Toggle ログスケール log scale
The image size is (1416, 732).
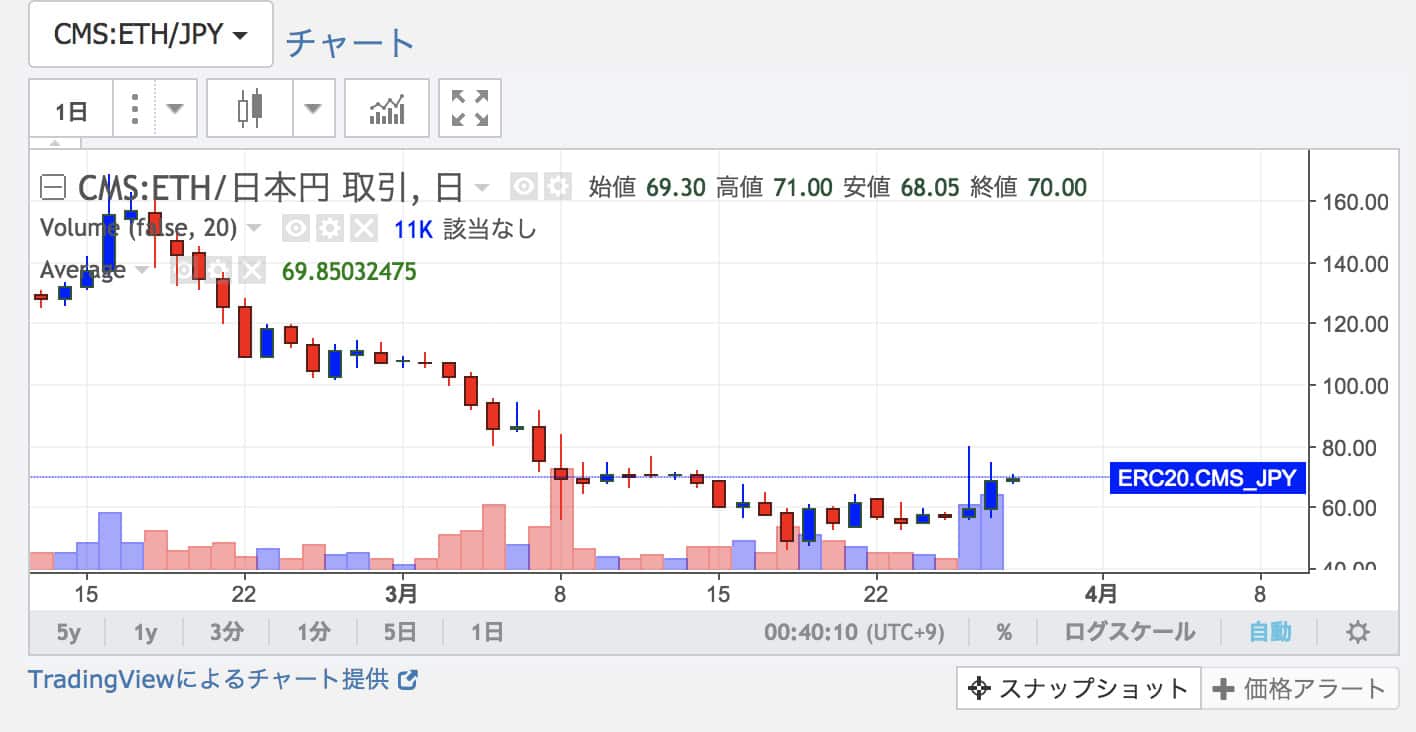click(1129, 632)
